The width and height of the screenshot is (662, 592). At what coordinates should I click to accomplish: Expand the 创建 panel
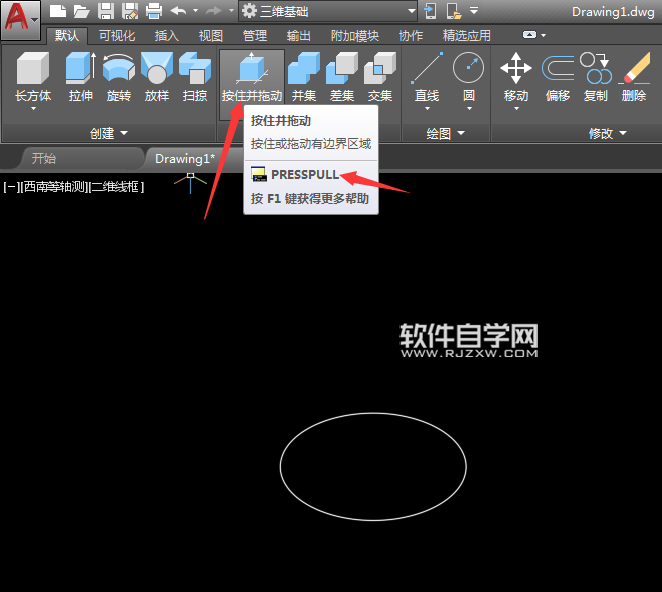point(109,133)
